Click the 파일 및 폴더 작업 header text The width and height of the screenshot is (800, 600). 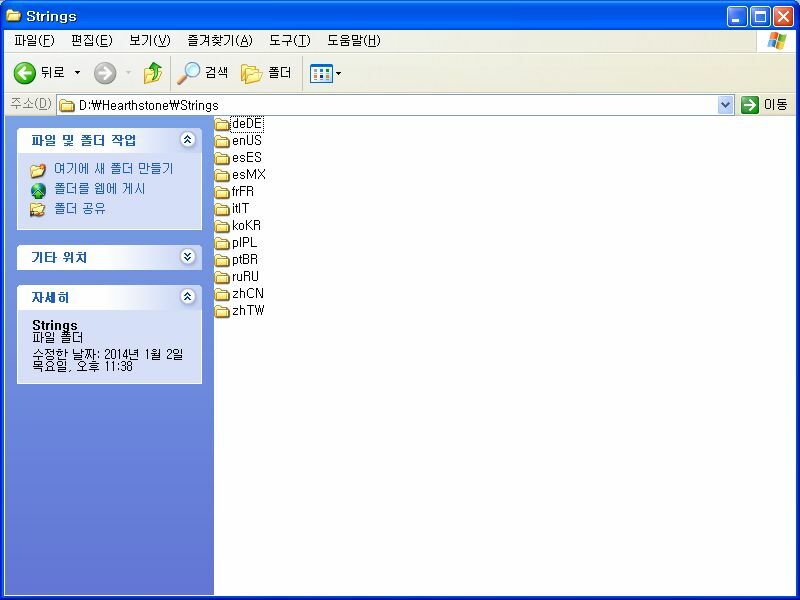point(84,140)
